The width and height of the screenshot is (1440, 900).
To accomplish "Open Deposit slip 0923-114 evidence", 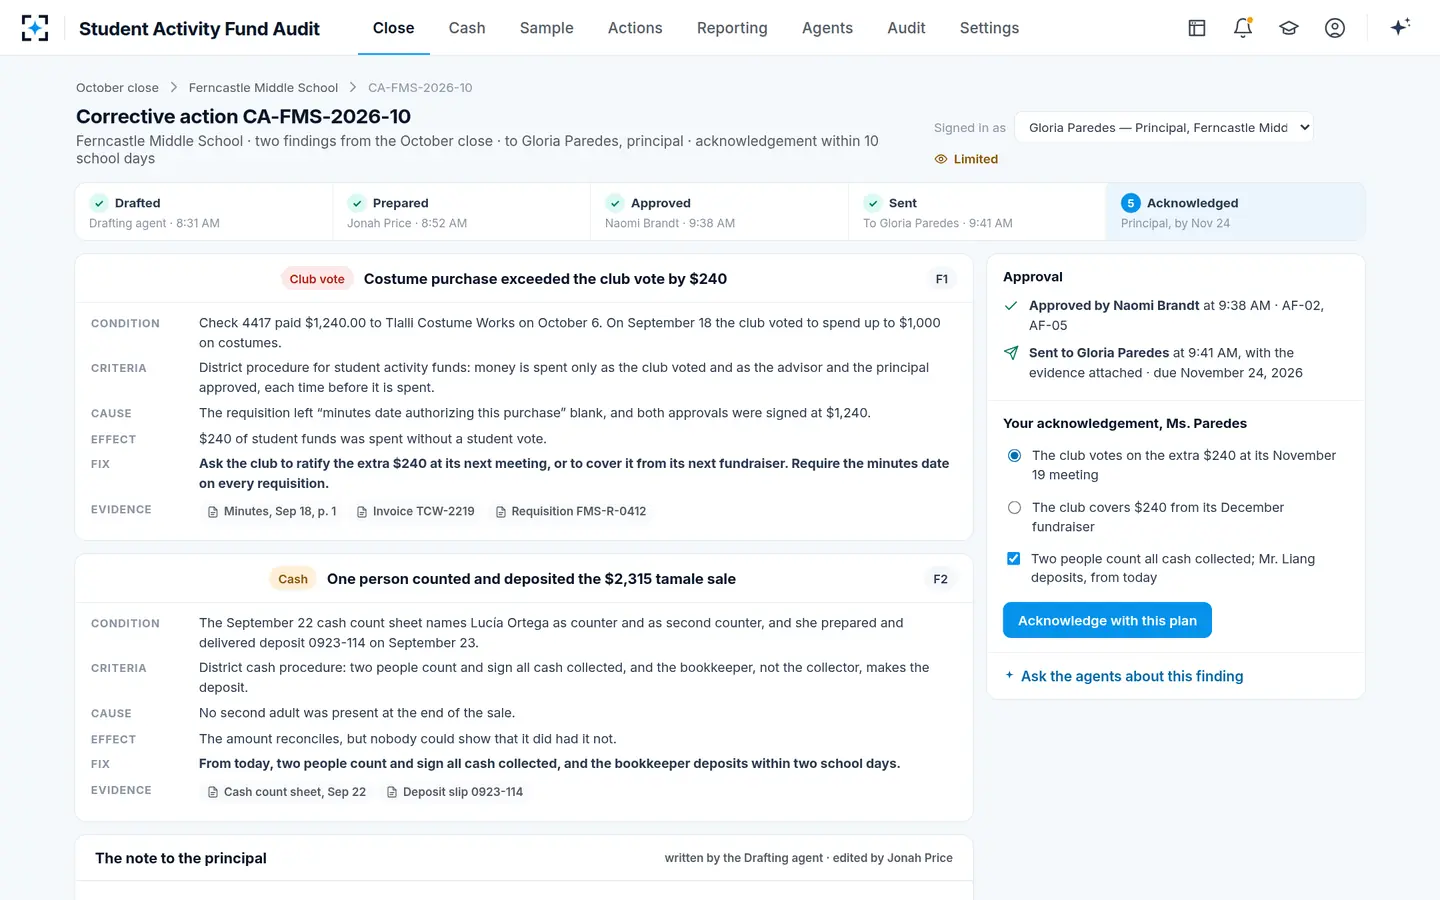I will [x=455, y=792].
